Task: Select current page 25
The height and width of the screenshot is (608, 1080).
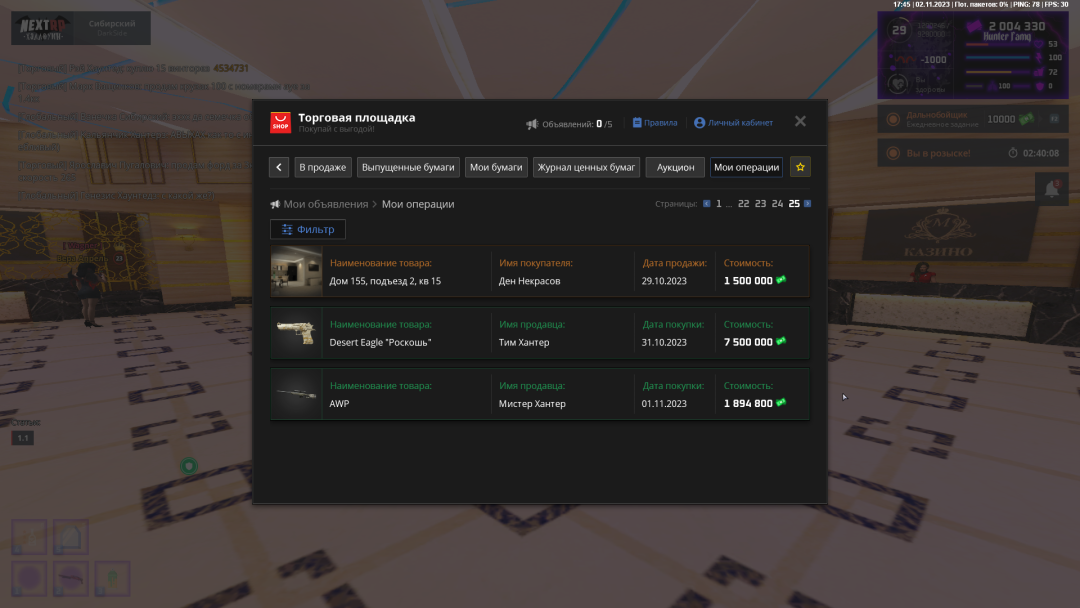Action: 794,204
